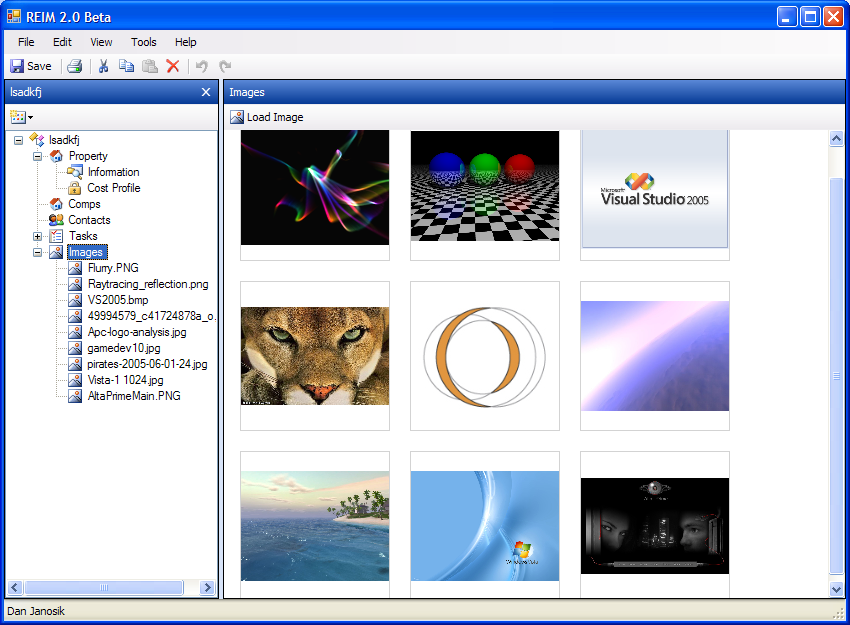Collapse the lsadkfj root node
850x625 pixels.
(x=18, y=140)
